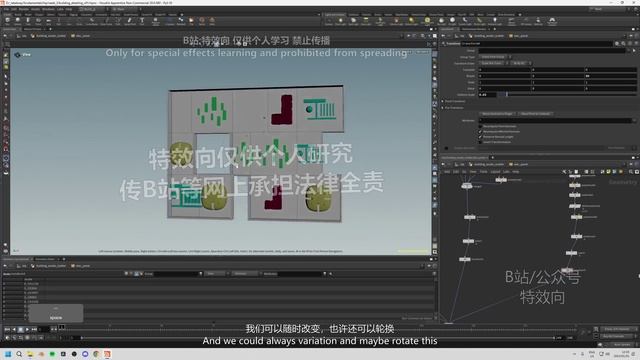
Task: Open the File menu
Action: [x=7, y=9]
